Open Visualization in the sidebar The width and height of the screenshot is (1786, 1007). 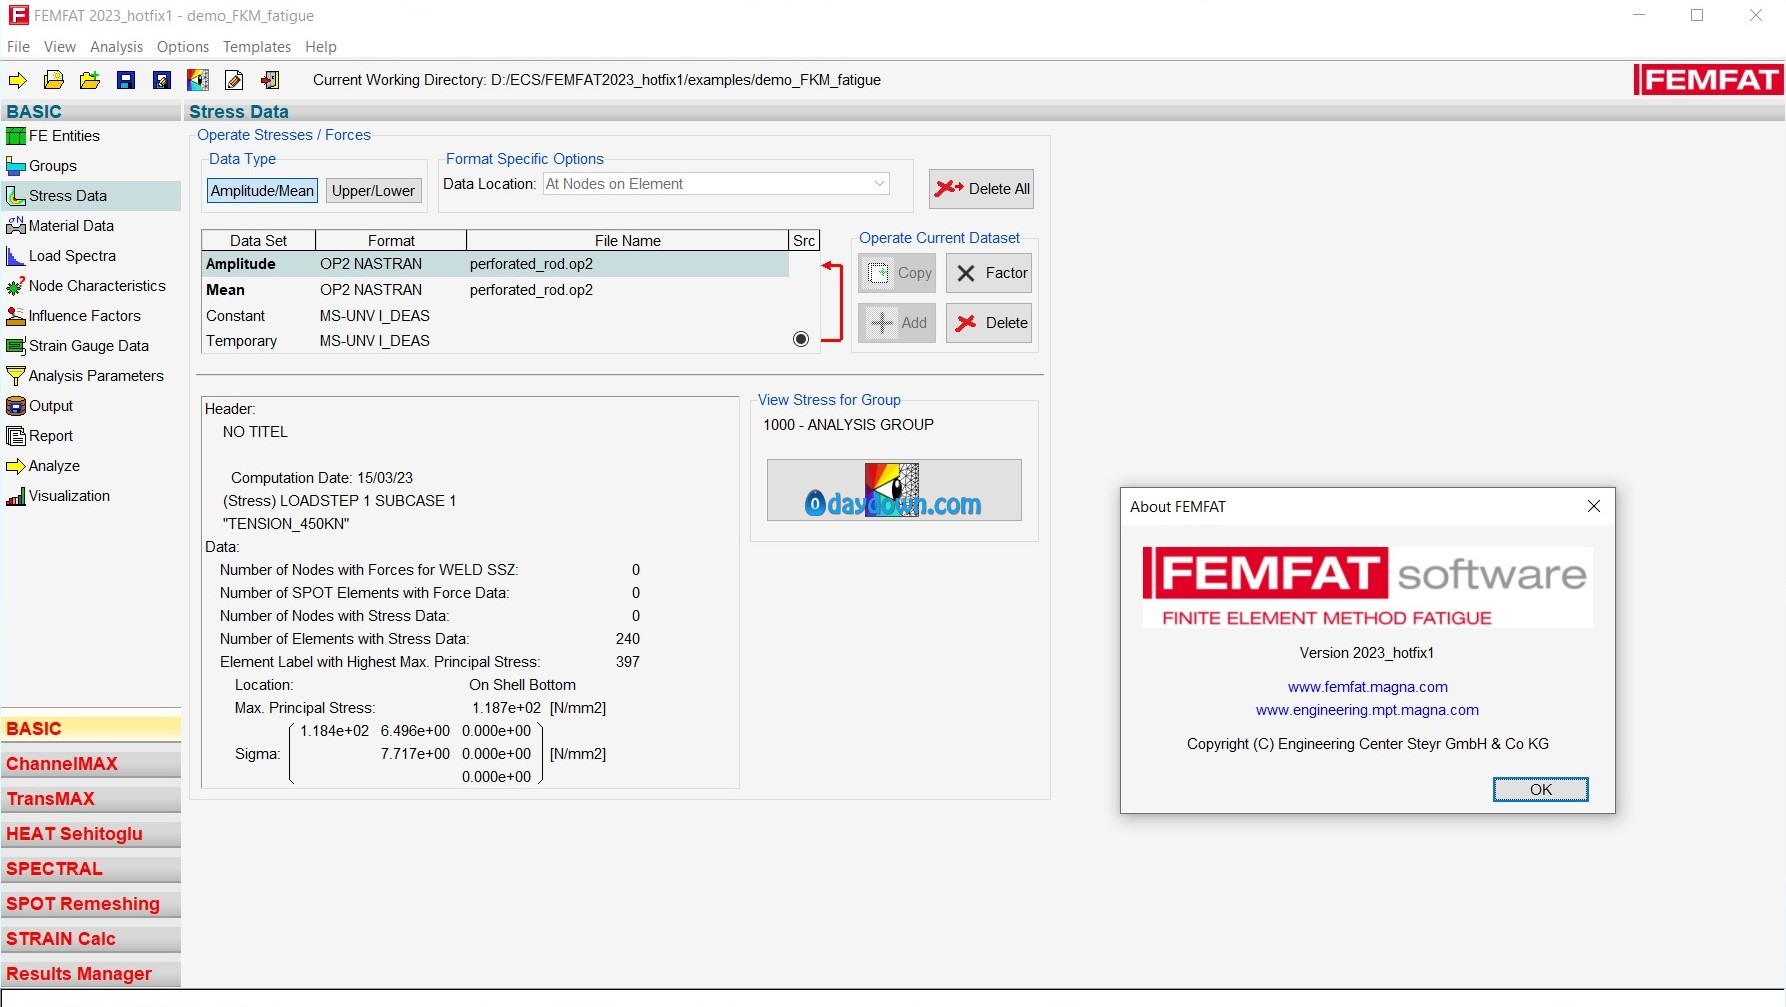point(91,496)
